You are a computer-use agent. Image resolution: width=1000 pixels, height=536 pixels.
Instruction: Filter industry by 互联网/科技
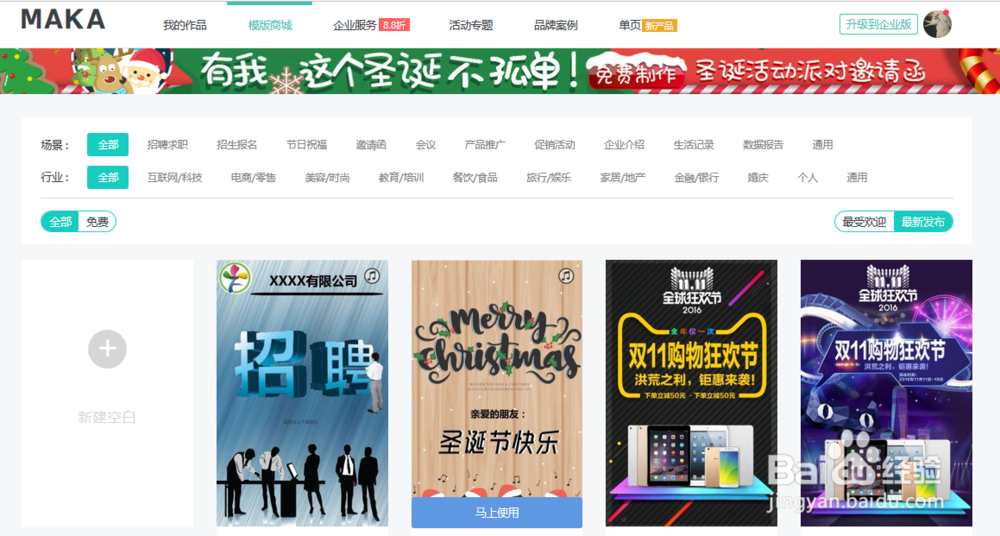tap(175, 177)
